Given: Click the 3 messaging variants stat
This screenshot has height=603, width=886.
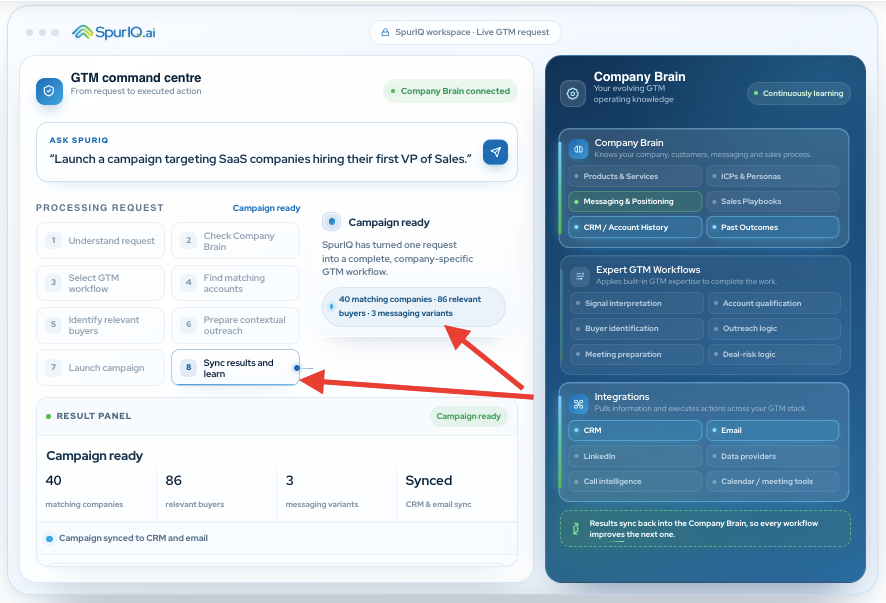Looking at the screenshot, I should (336, 492).
